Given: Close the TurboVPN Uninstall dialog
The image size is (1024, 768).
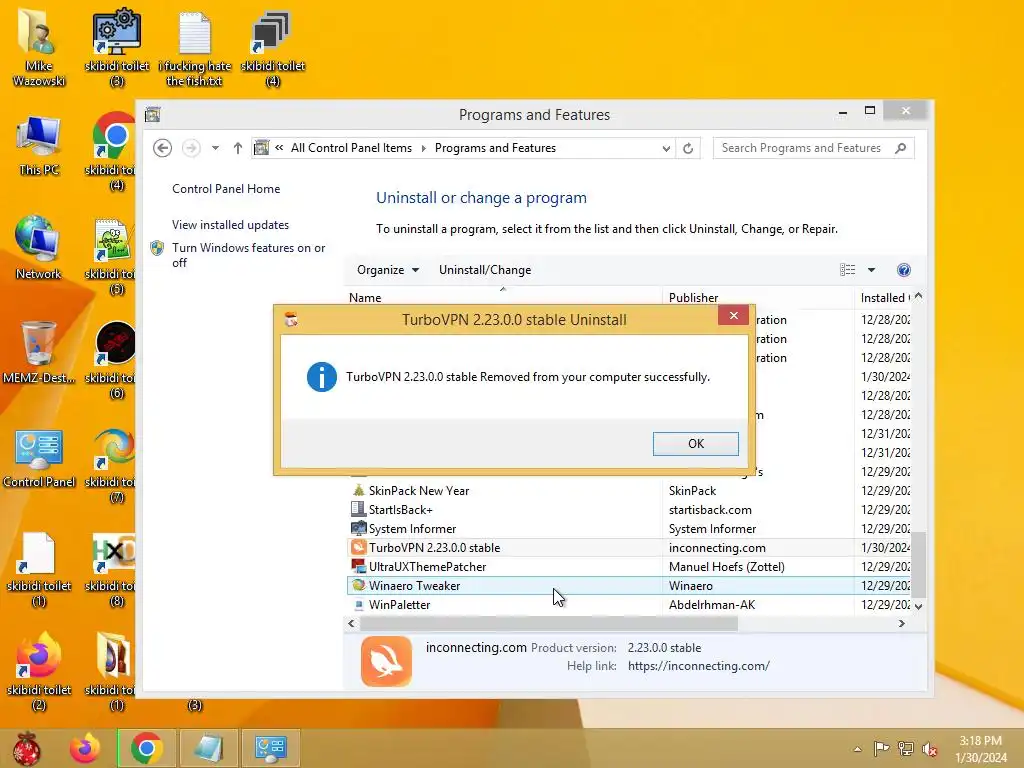Looking at the screenshot, I should tap(733, 316).
